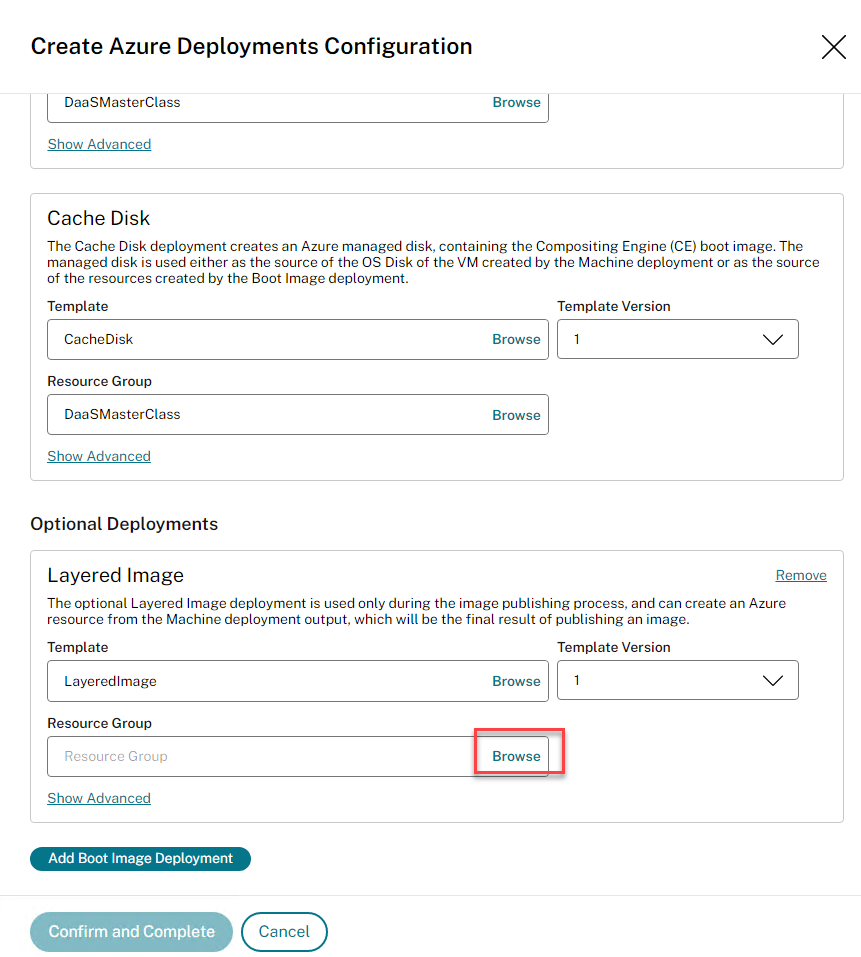This screenshot has width=861, height=957.
Task: Open Layered Image Template Version dropdown
Action: click(x=677, y=680)
